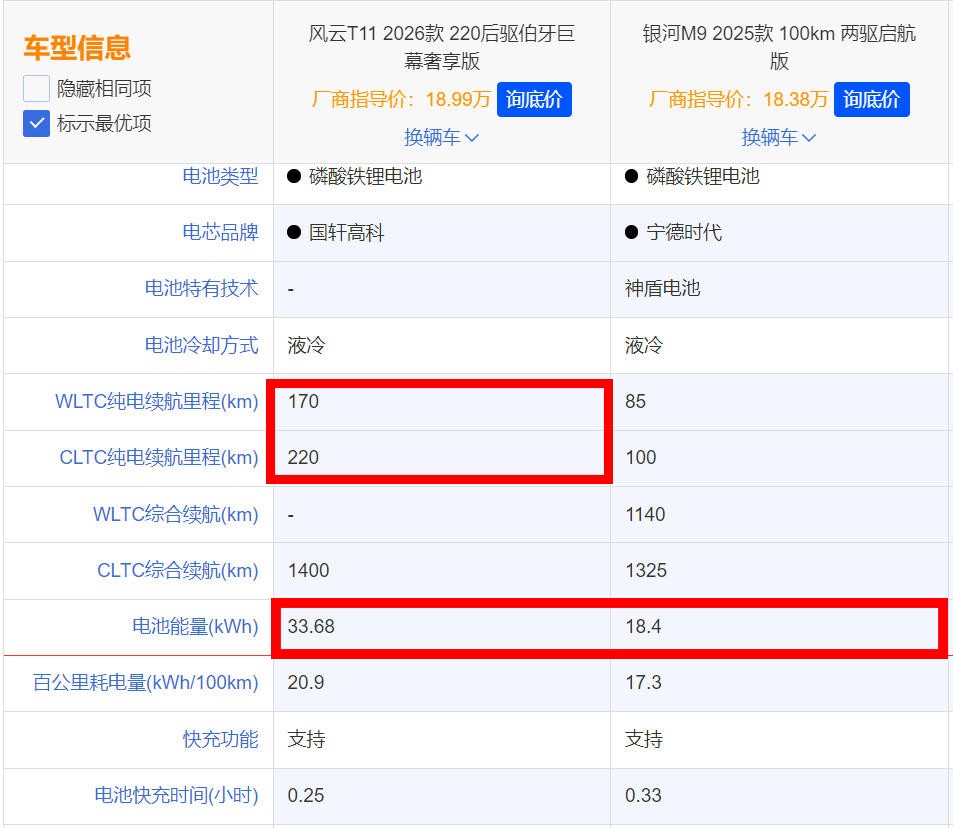
Task: Open the 电芯品牌 specification link
Action: (x=219, y=233)
